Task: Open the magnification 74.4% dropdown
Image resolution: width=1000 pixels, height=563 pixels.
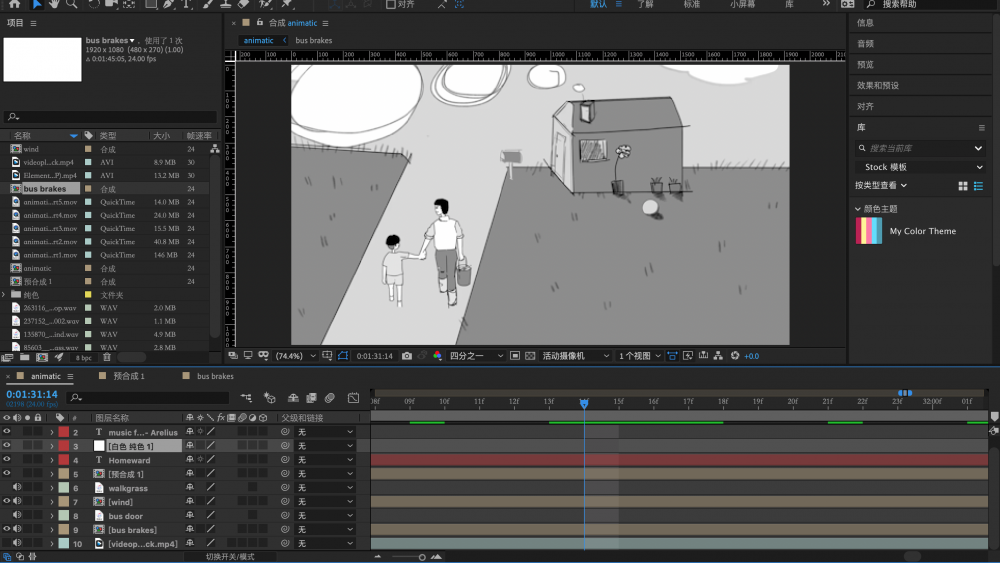Action: [295, 356]
